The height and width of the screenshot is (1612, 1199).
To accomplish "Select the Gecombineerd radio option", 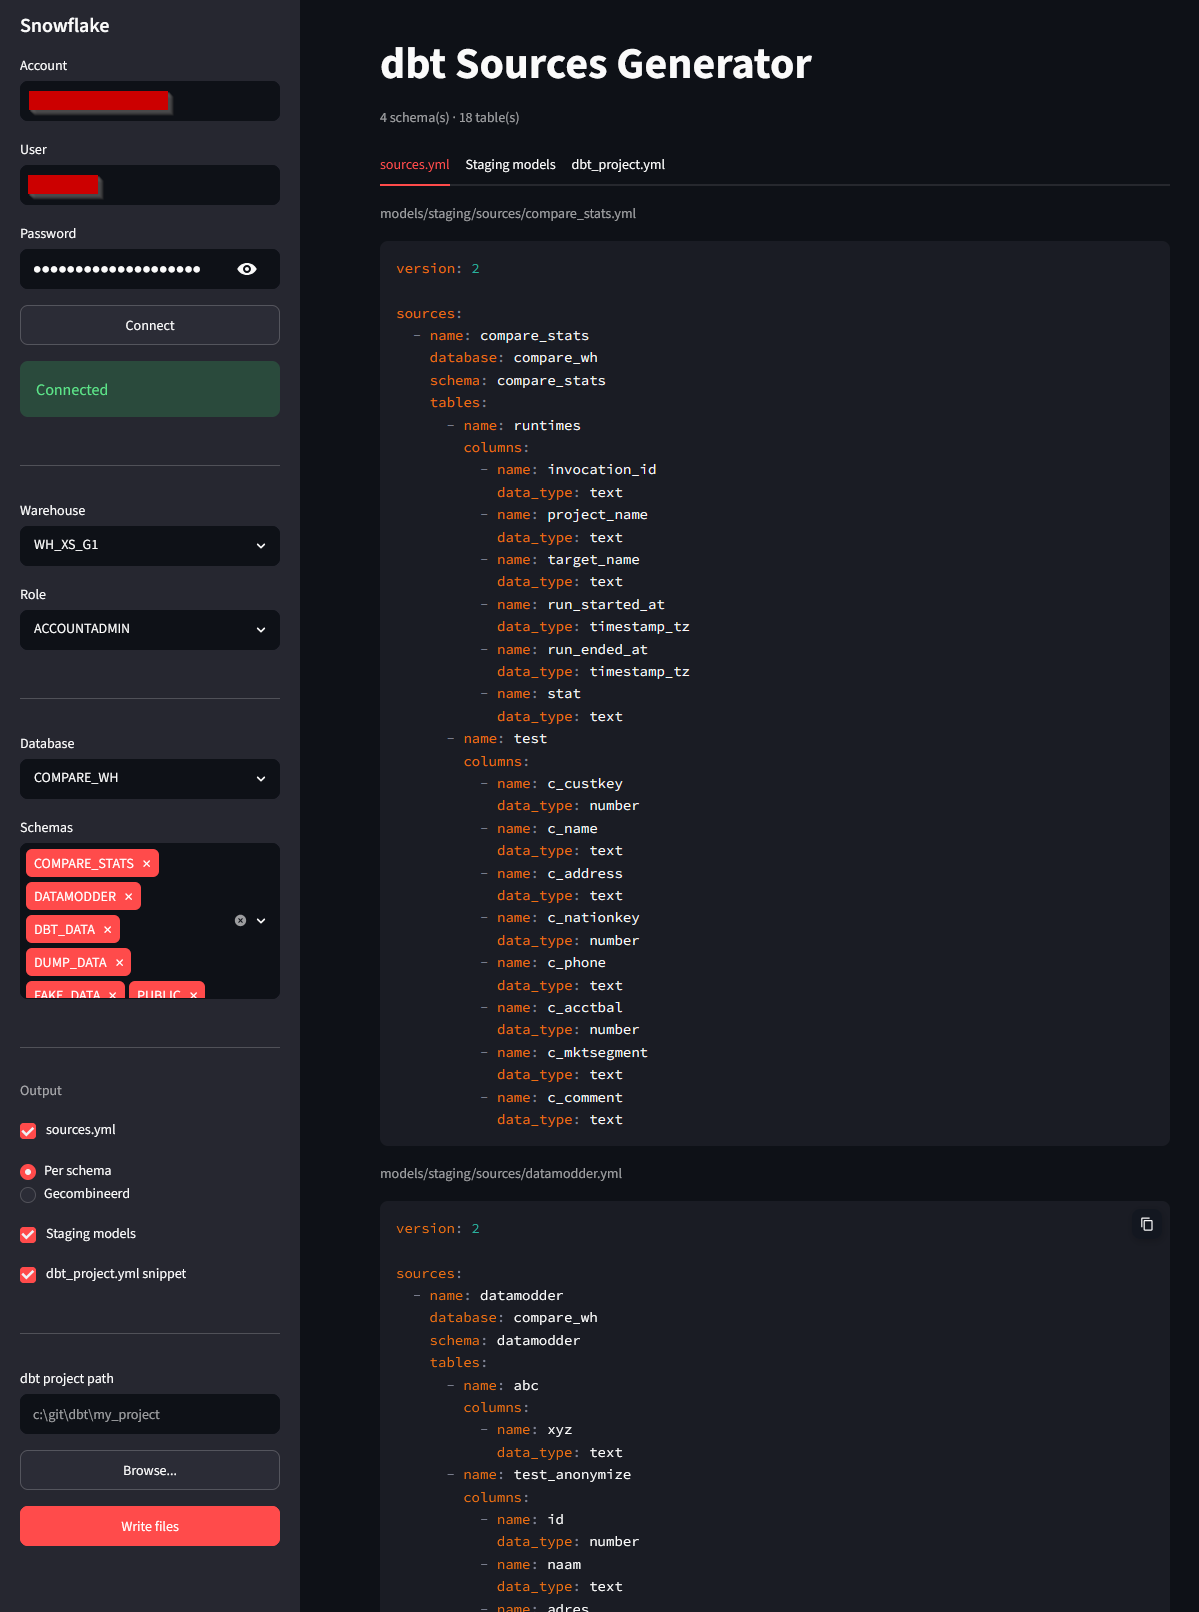I will (28, 1195).
